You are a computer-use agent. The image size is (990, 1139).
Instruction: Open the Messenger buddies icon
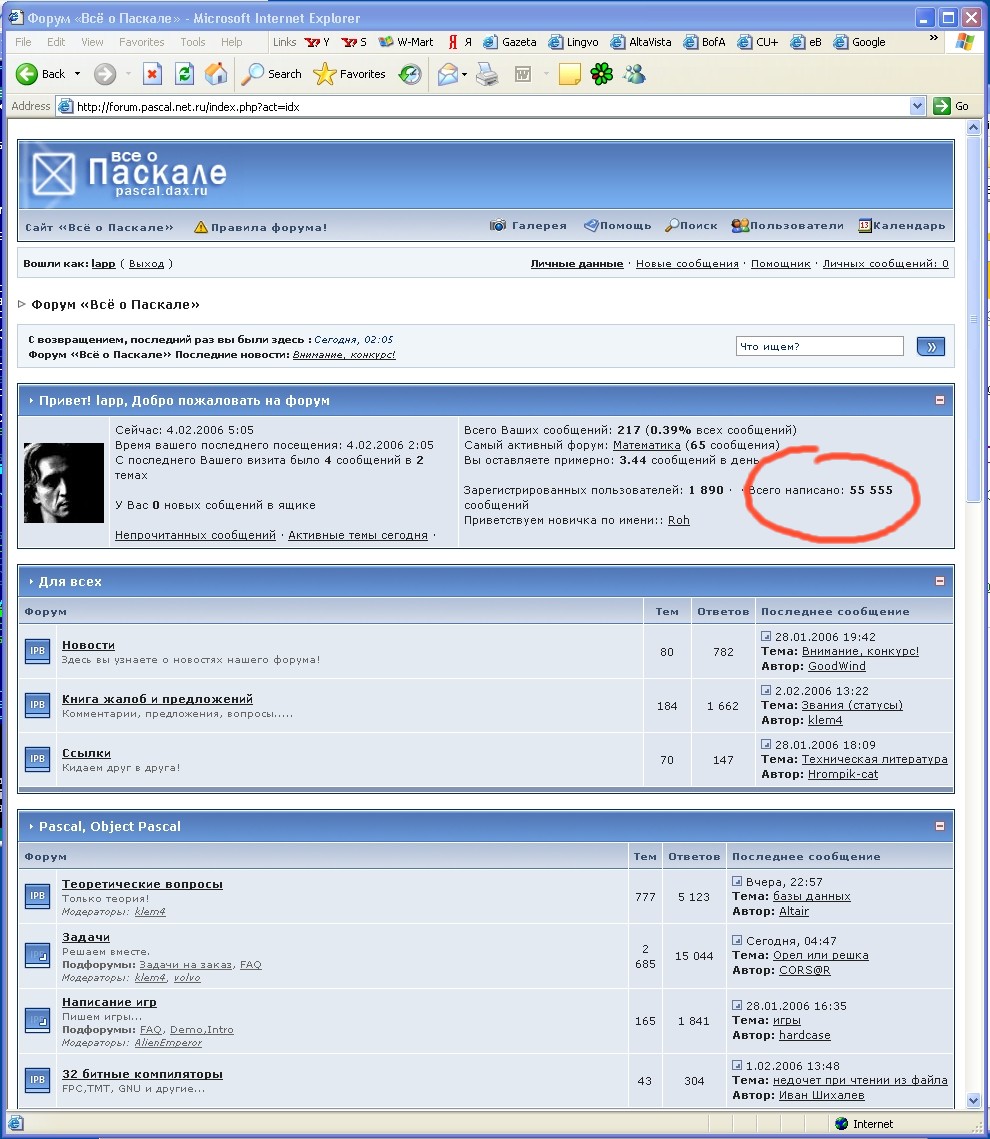click(x=634, y=74)
